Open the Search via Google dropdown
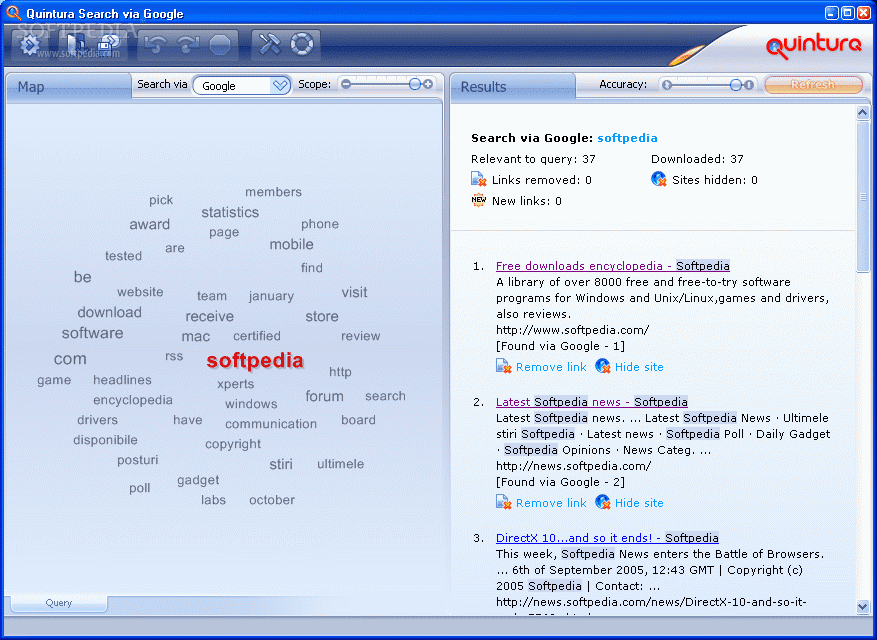The width and height of the screenshot is (877, 640). pyautogui.click(x=242, y=86)
